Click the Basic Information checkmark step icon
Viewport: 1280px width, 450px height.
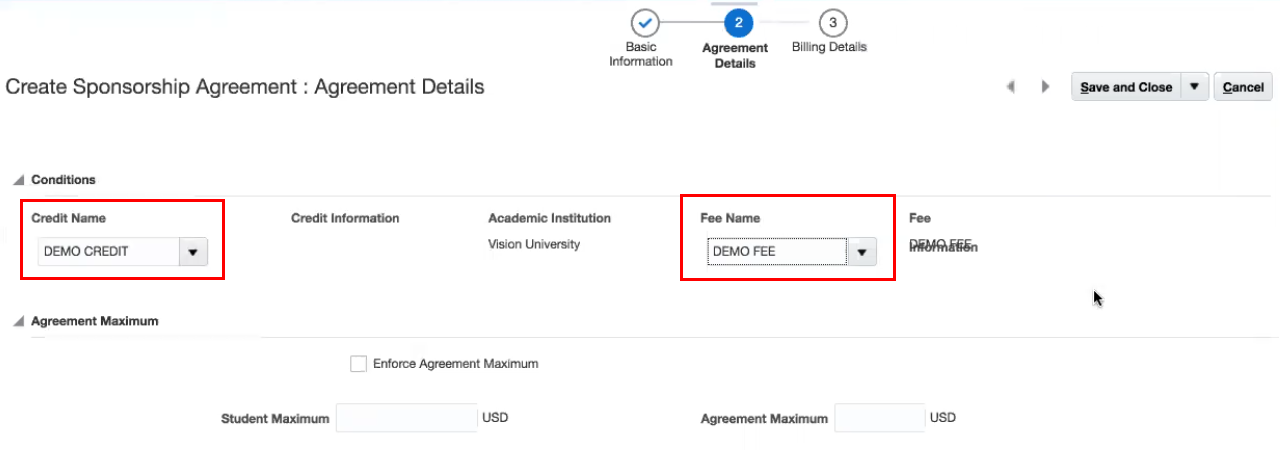pyautogui.click(x=645, y=22)
